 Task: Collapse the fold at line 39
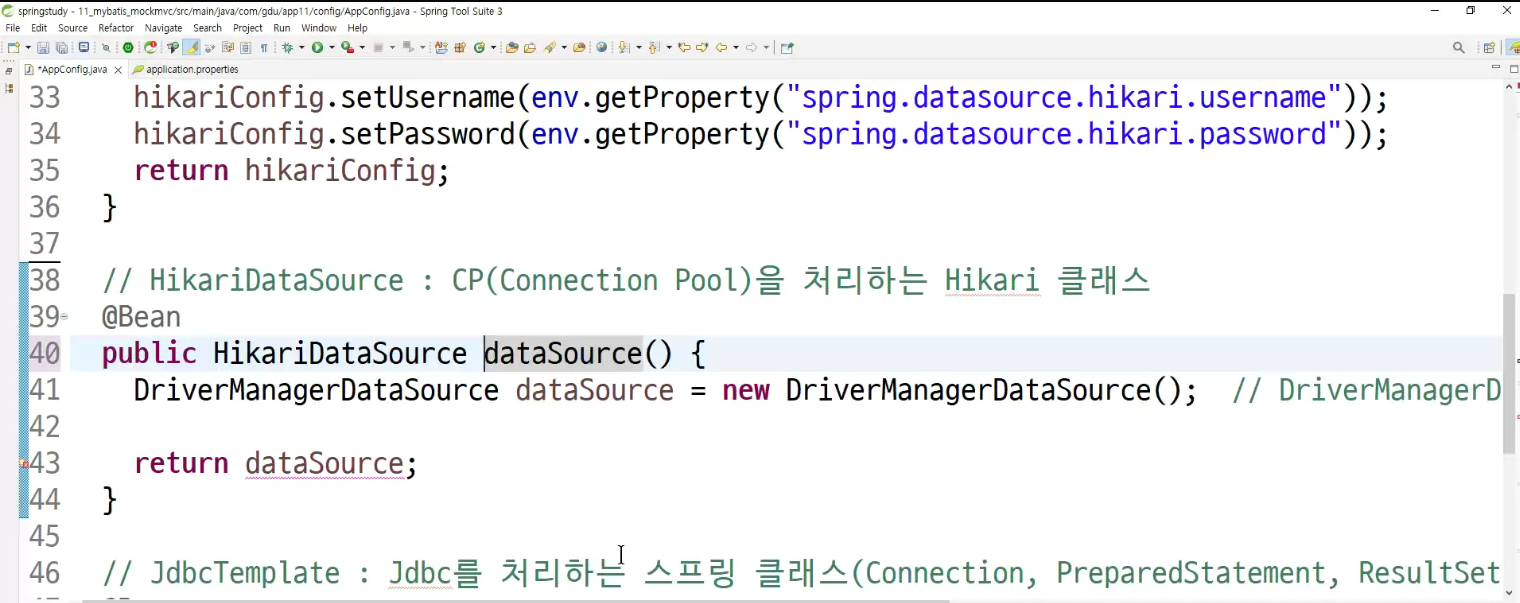(x=64, y=317)
